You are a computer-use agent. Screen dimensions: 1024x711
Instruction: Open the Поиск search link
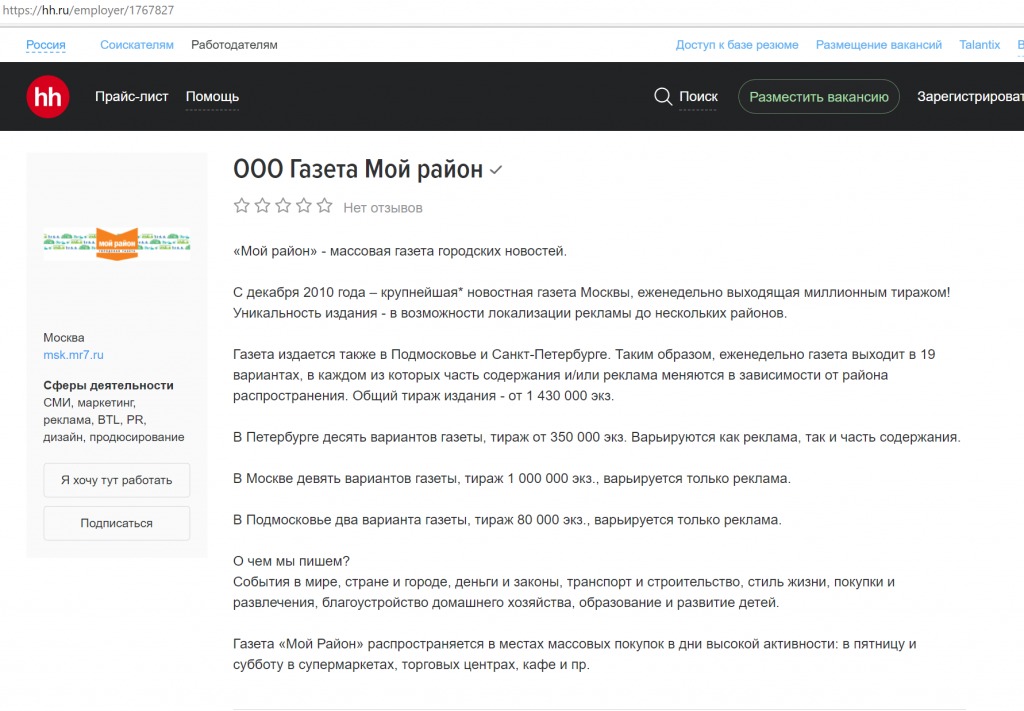pos(698,97)
